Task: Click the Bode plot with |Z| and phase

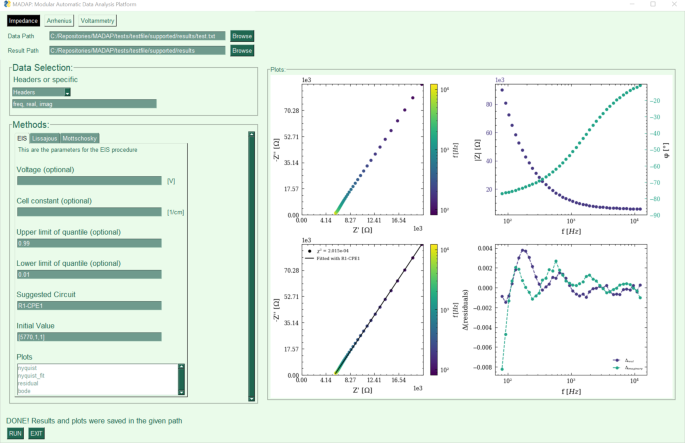Action: 571,149
